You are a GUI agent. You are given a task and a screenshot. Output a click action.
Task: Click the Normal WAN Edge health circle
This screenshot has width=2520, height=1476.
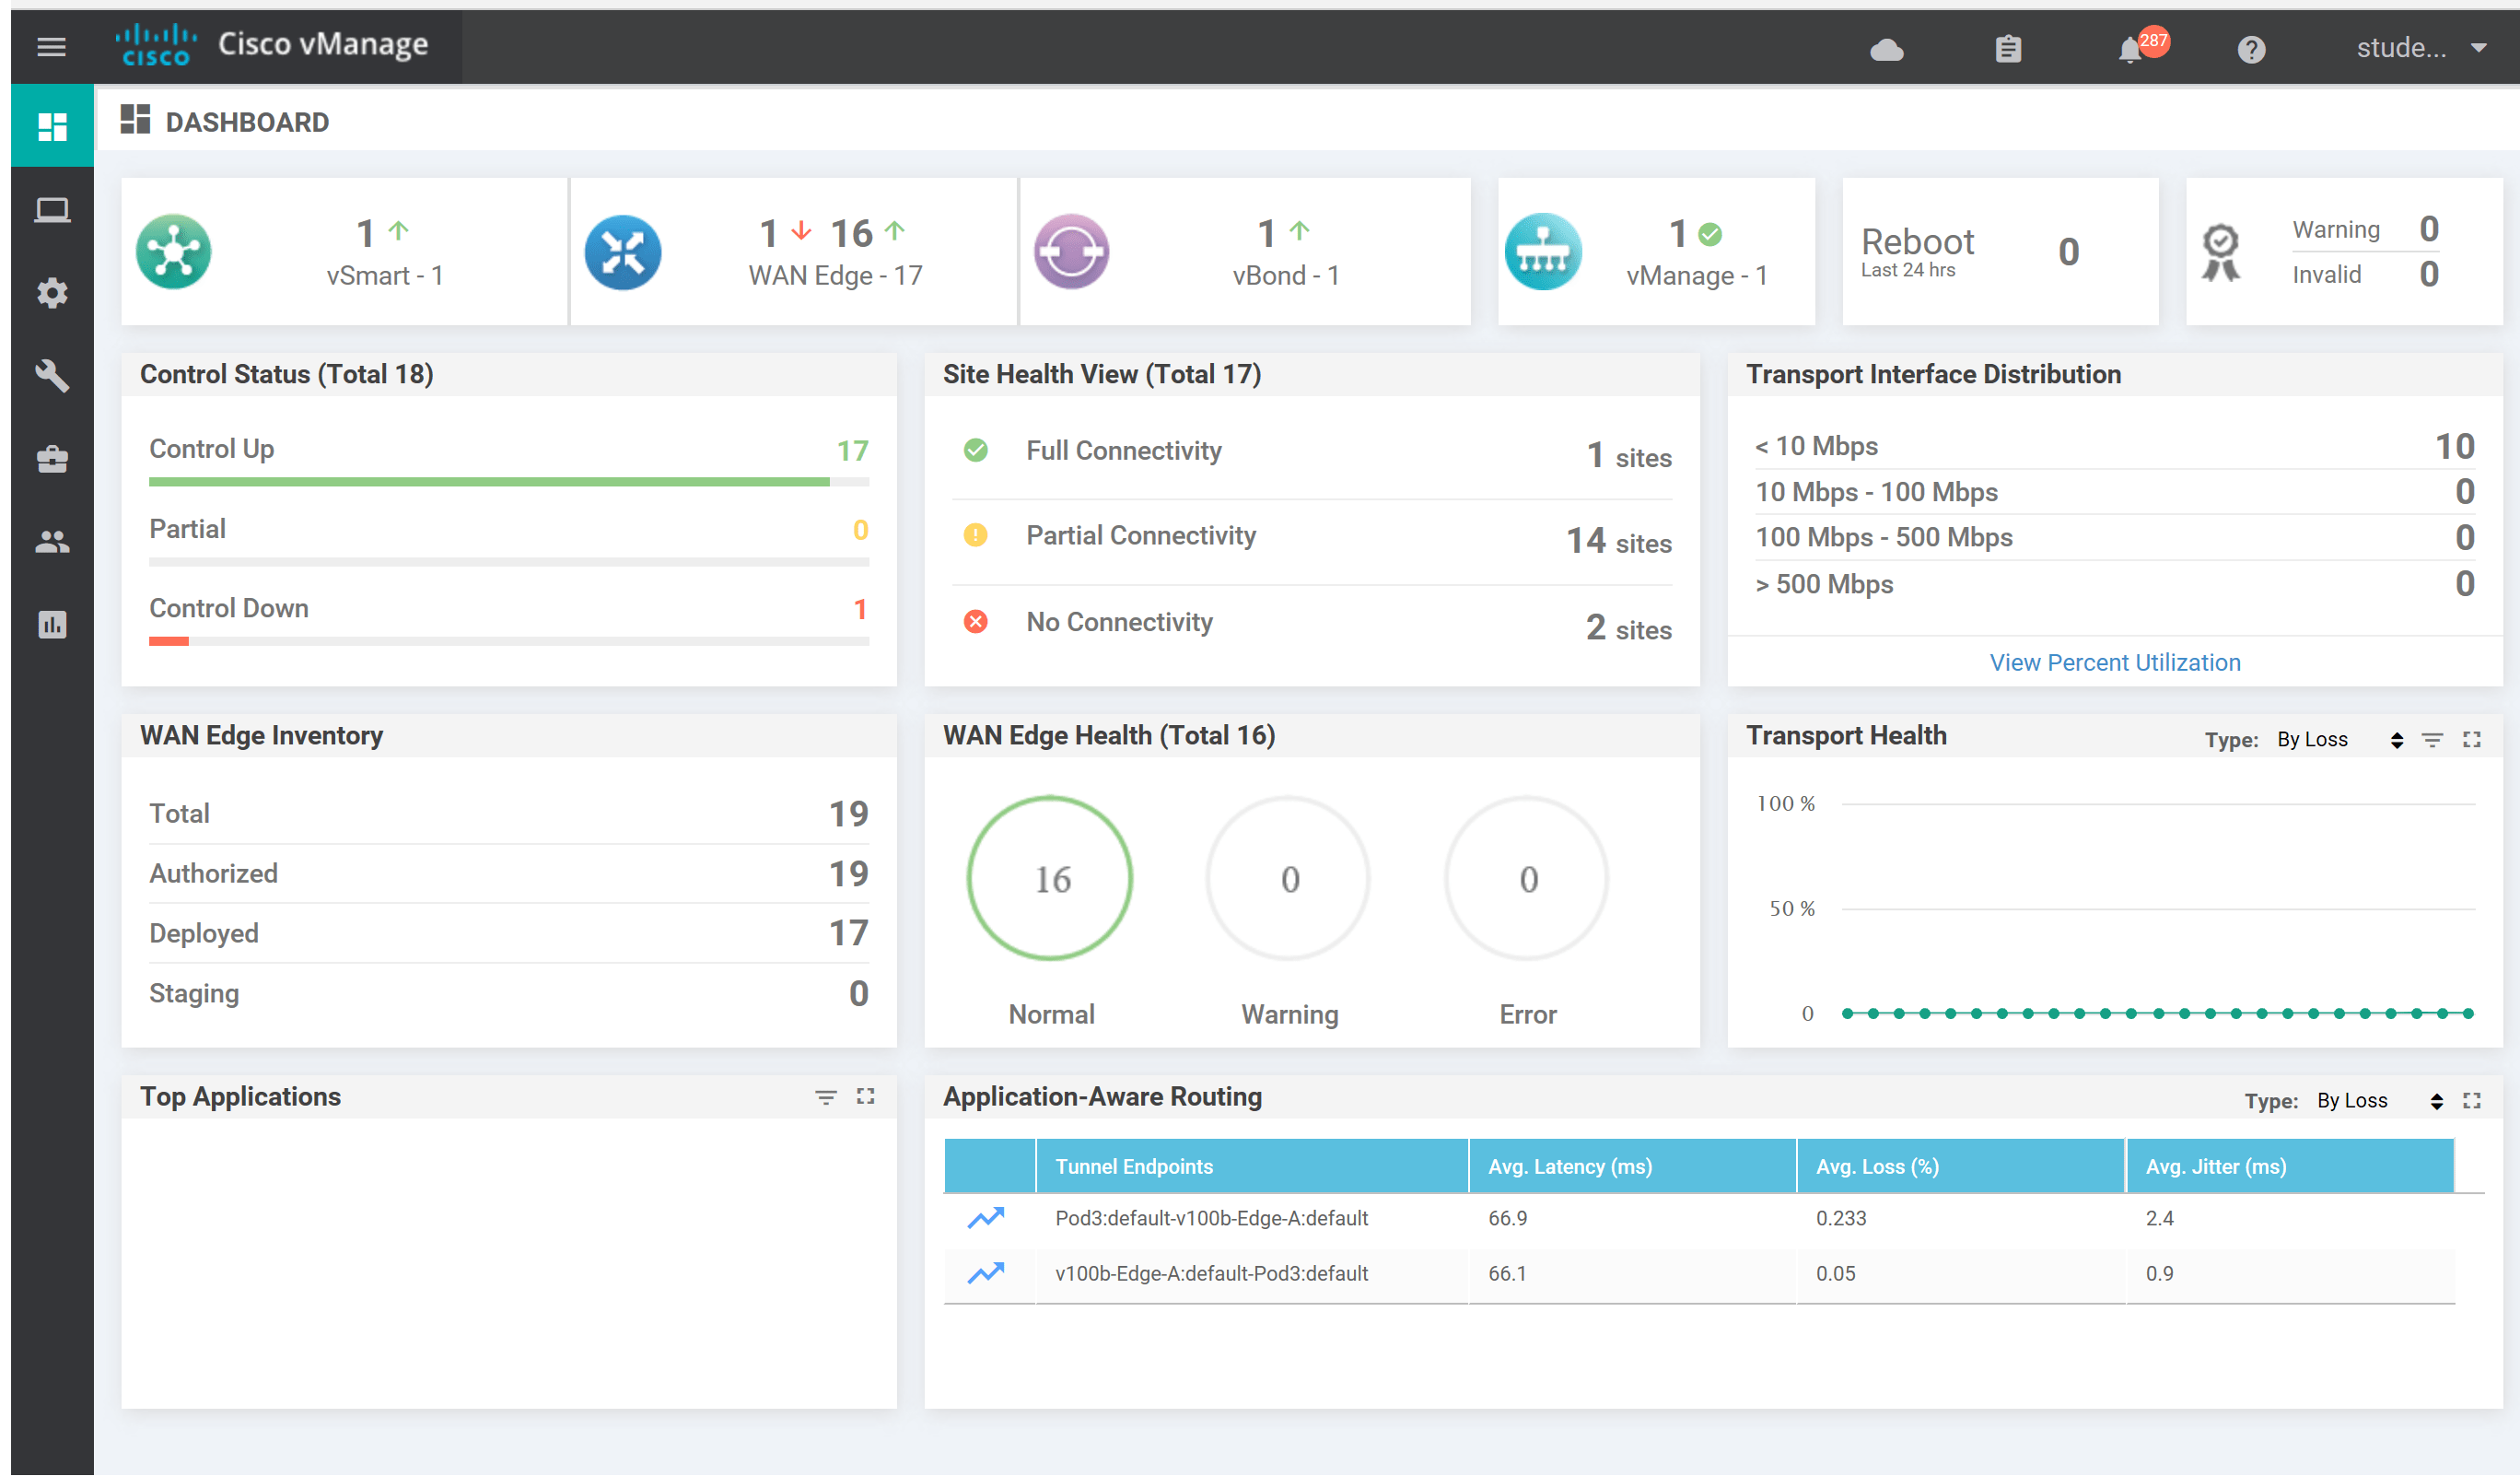[x=1050, y=879]
